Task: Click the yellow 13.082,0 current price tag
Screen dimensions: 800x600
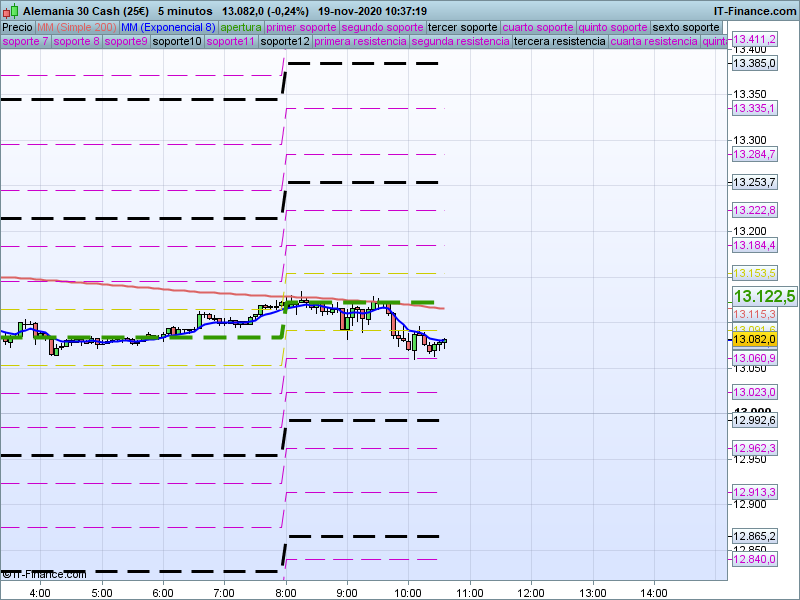Action: 754,340
